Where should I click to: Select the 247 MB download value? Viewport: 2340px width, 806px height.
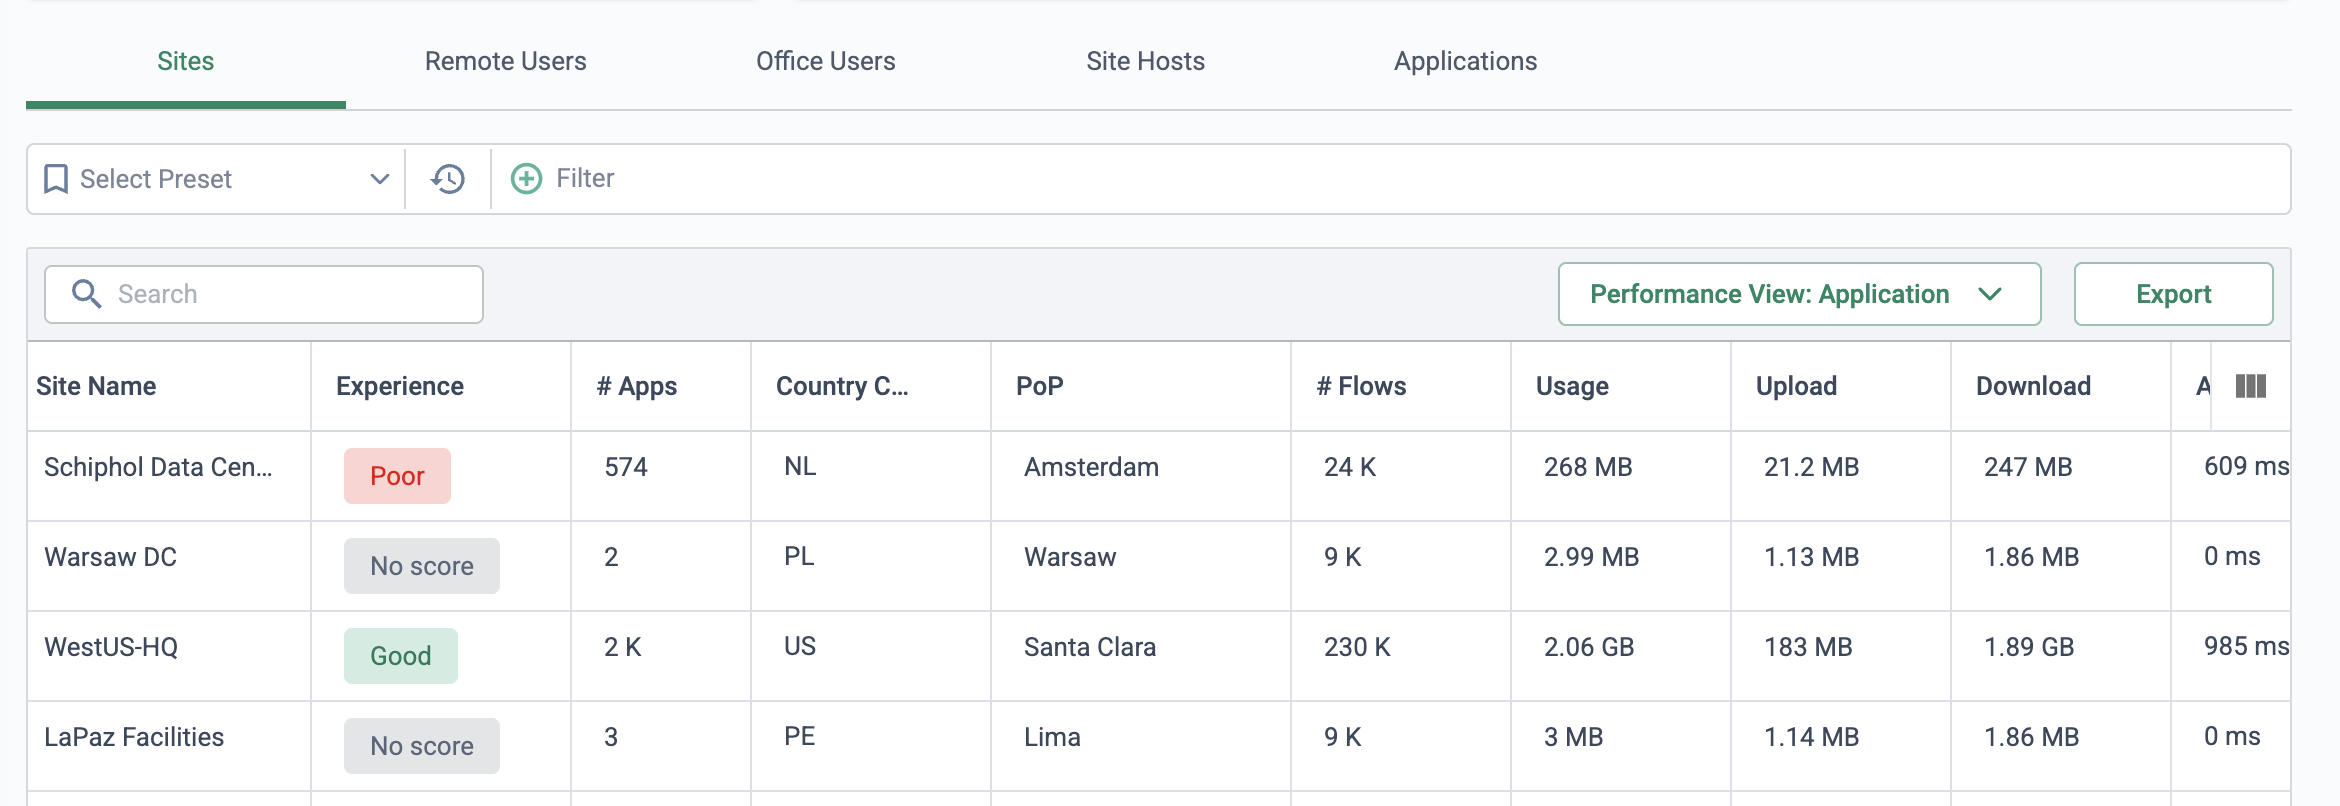[x=2028, y=467]
